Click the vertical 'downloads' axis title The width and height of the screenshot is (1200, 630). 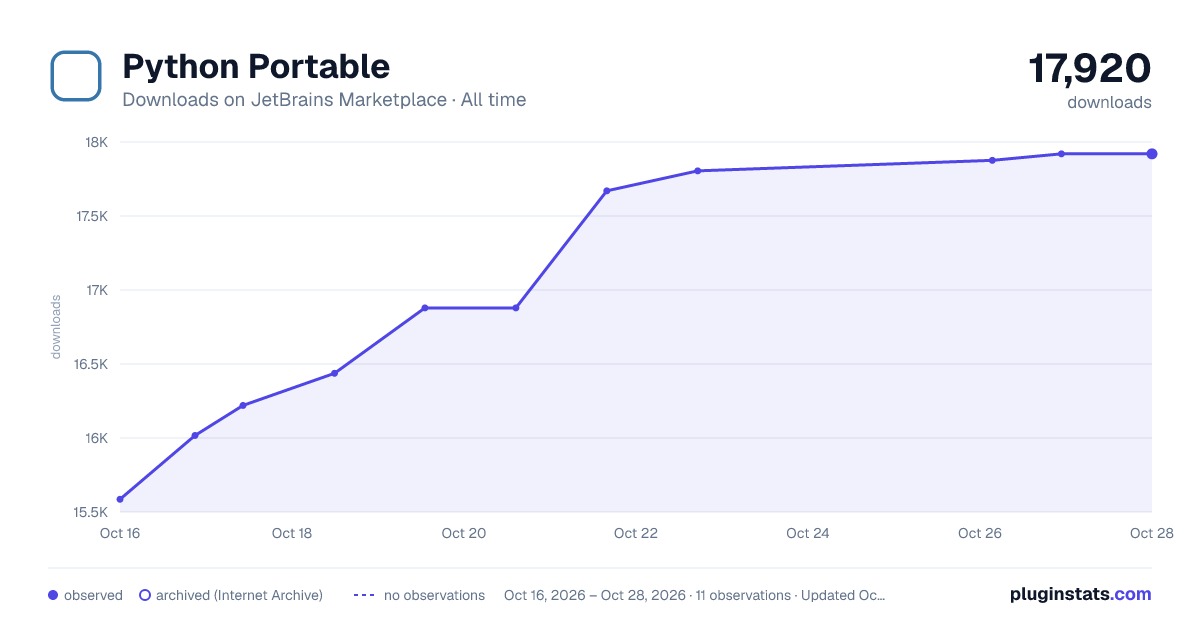(56, 327)
